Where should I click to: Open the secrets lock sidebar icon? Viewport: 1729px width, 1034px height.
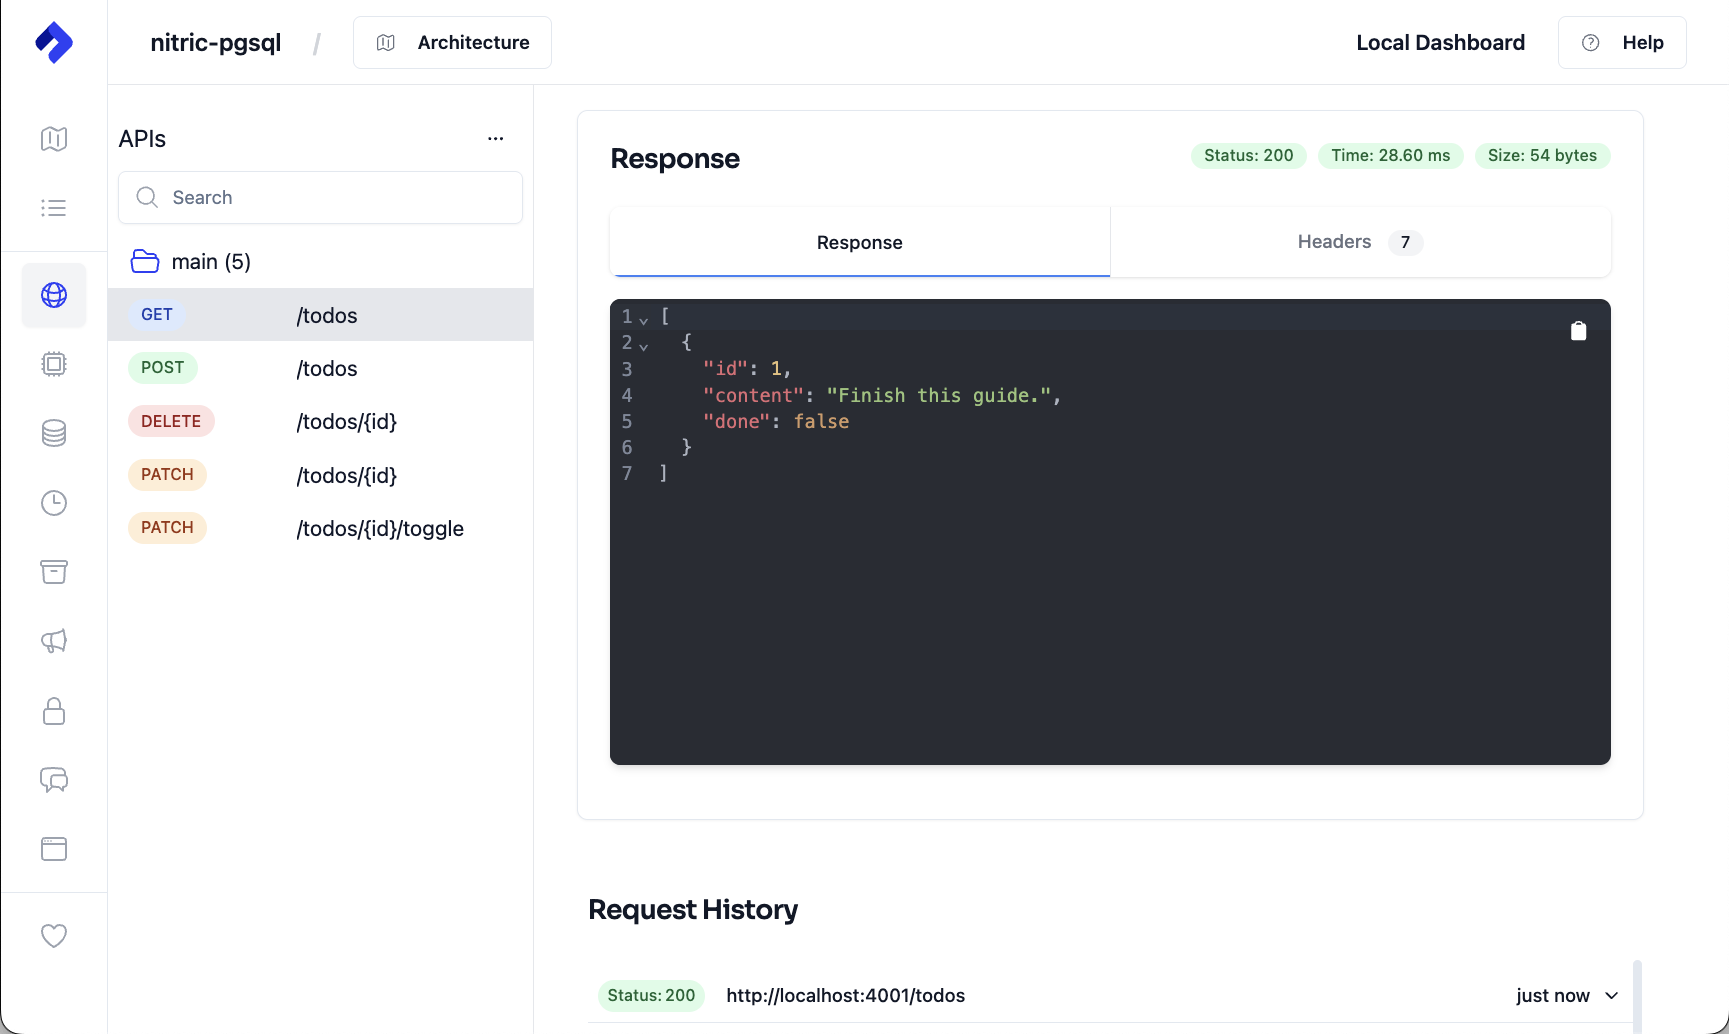54,711
